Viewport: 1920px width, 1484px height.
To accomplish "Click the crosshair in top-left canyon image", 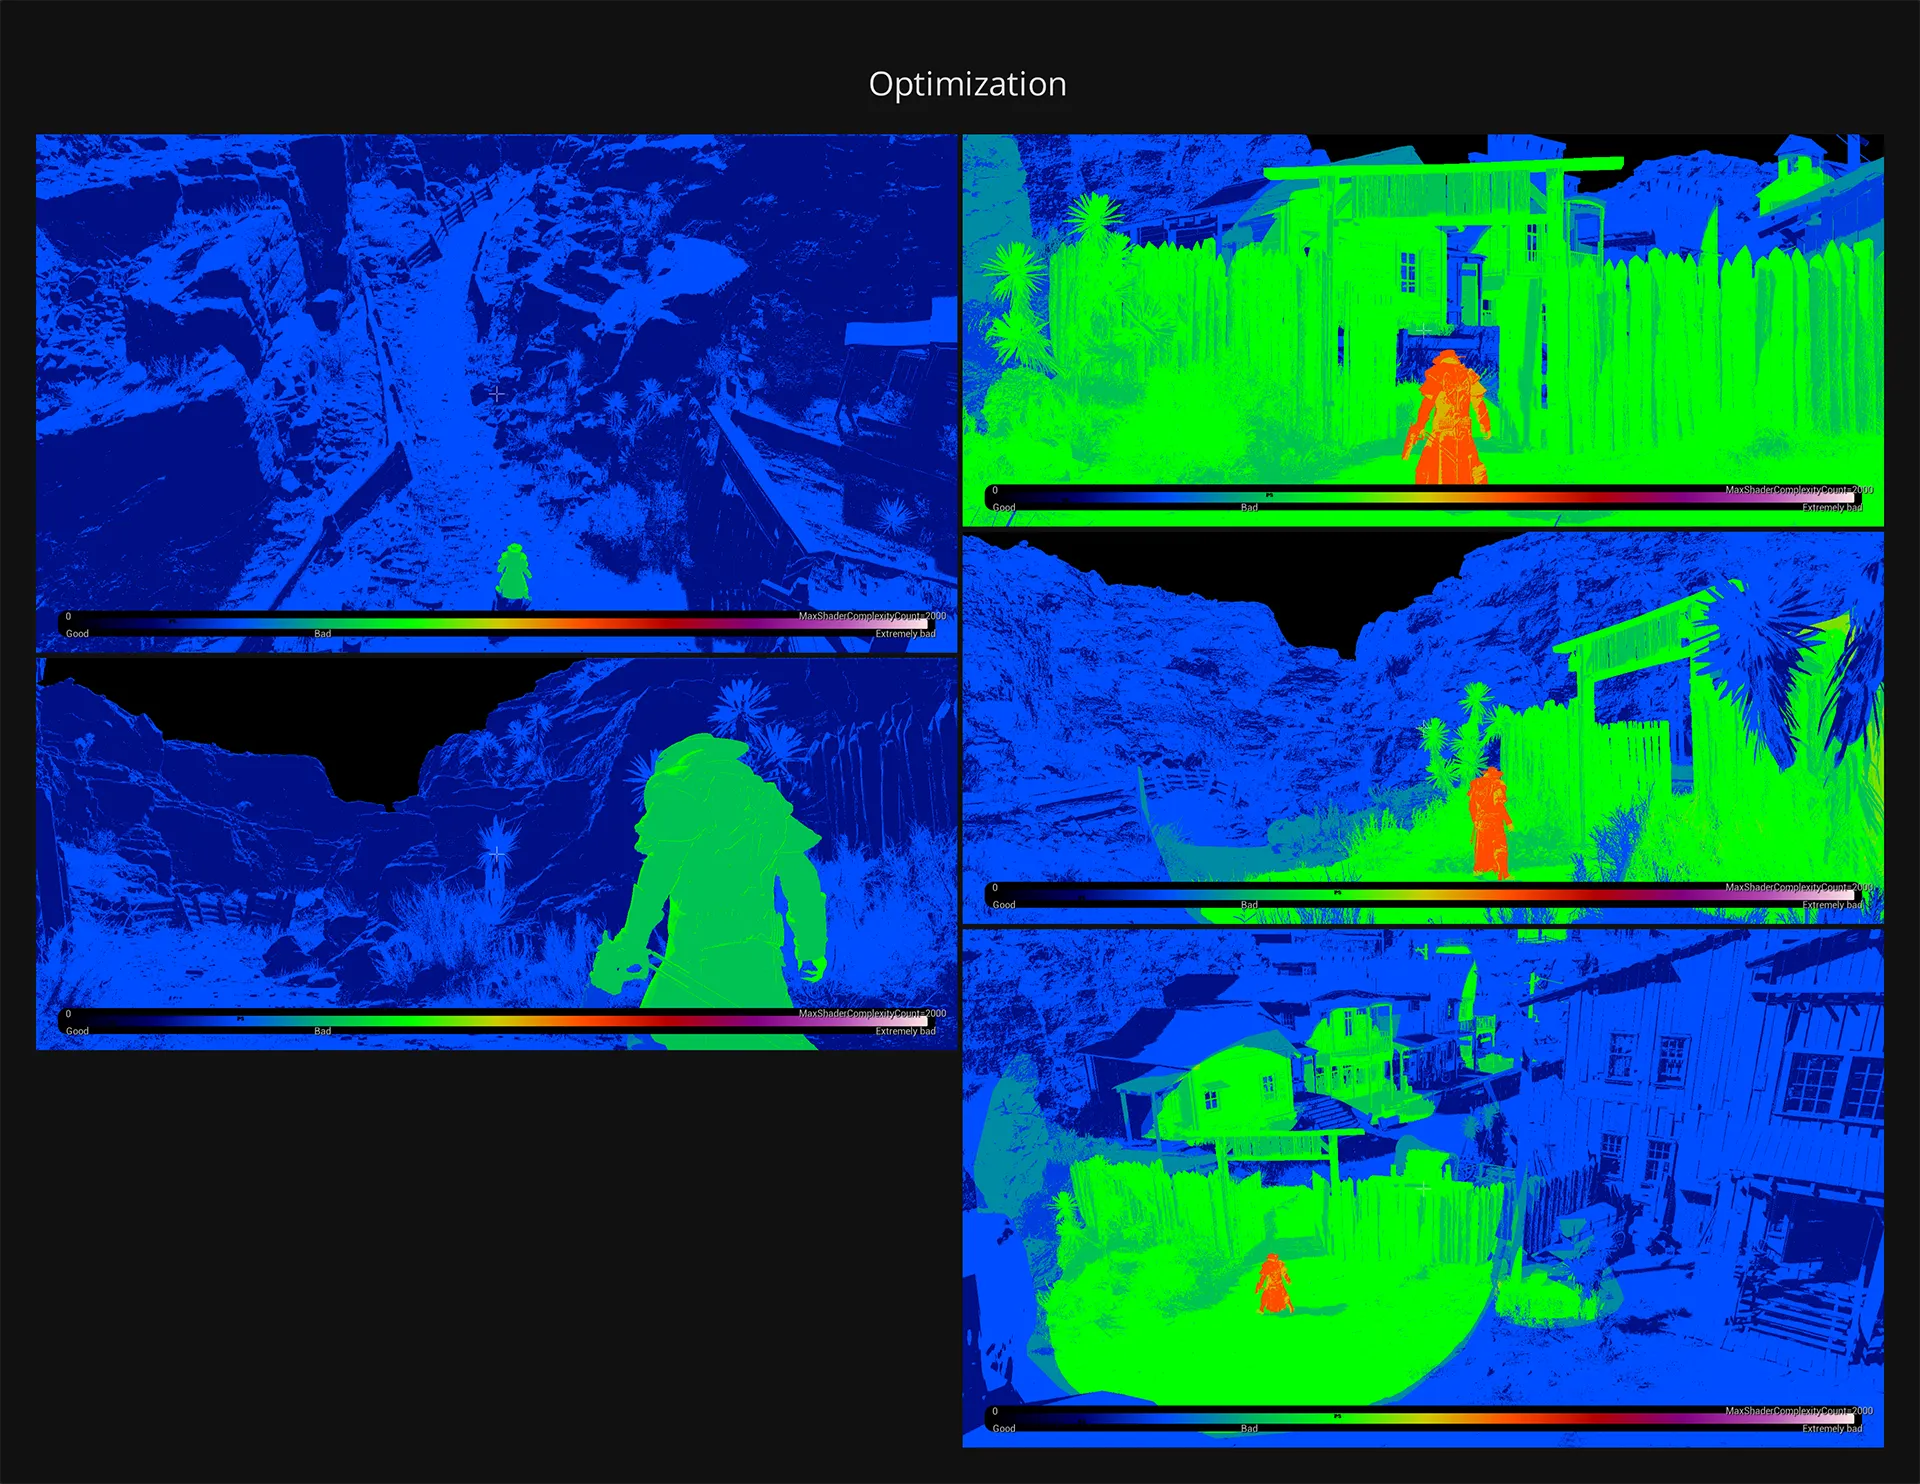I will [x=497, y=394].
